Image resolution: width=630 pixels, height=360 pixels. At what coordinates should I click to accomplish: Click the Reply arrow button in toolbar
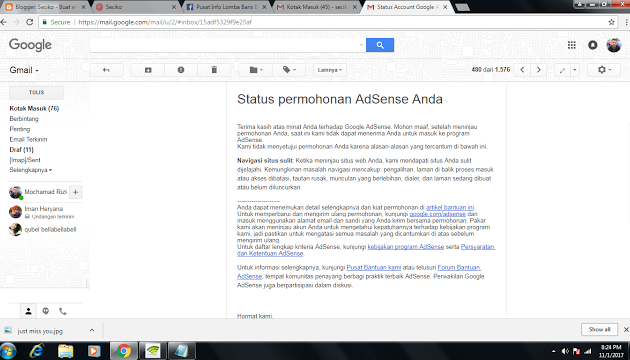click(106, 70)
